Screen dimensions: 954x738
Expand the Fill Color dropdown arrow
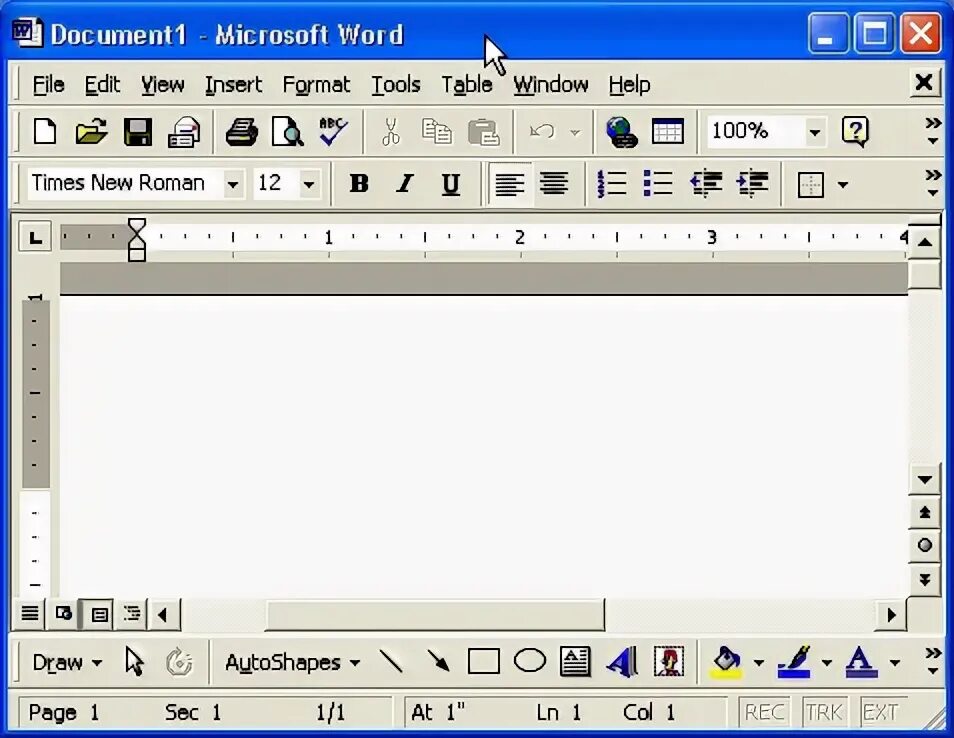pyautogui.click(x=759, y=663)
